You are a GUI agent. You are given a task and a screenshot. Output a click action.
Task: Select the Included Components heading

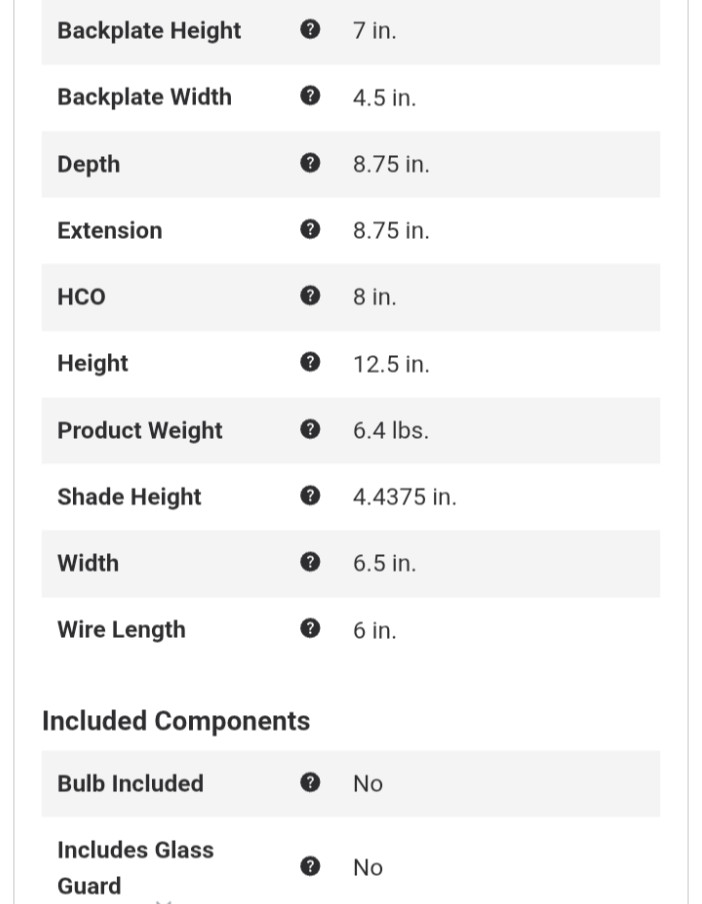point(176,721)
